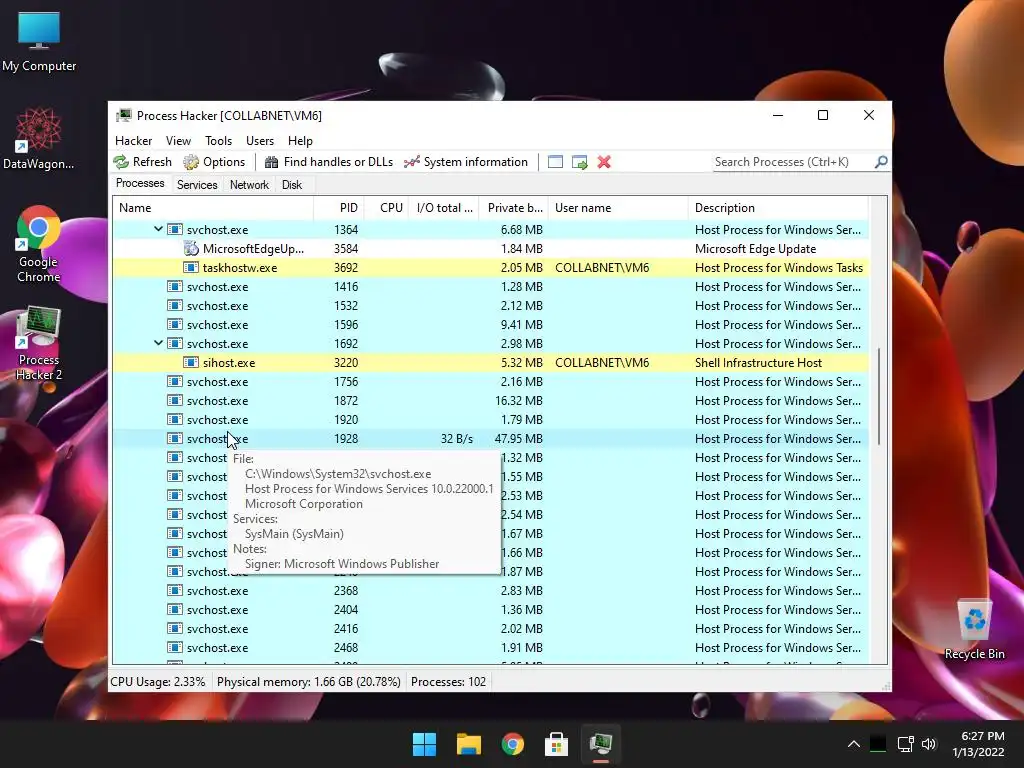Open the View menu
This screenshot has width=1024, height=768.
[x=178, y=140]
